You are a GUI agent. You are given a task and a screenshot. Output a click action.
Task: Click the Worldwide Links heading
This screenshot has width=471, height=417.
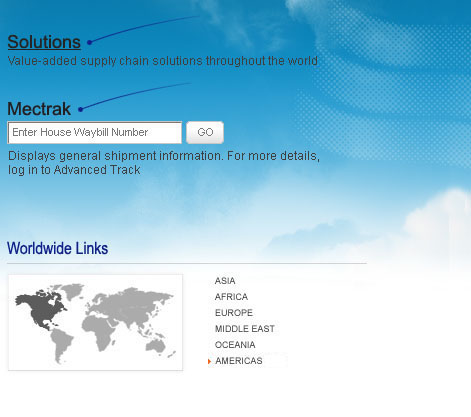[58, 248]
